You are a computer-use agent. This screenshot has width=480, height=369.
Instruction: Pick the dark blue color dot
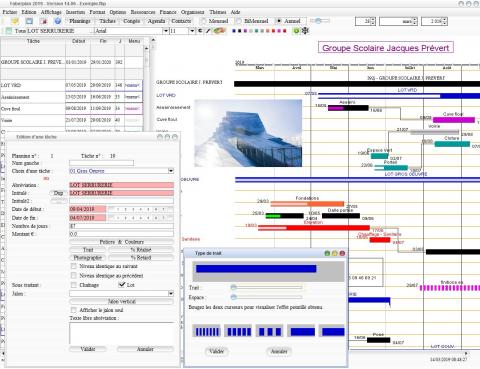coord(234,31)
